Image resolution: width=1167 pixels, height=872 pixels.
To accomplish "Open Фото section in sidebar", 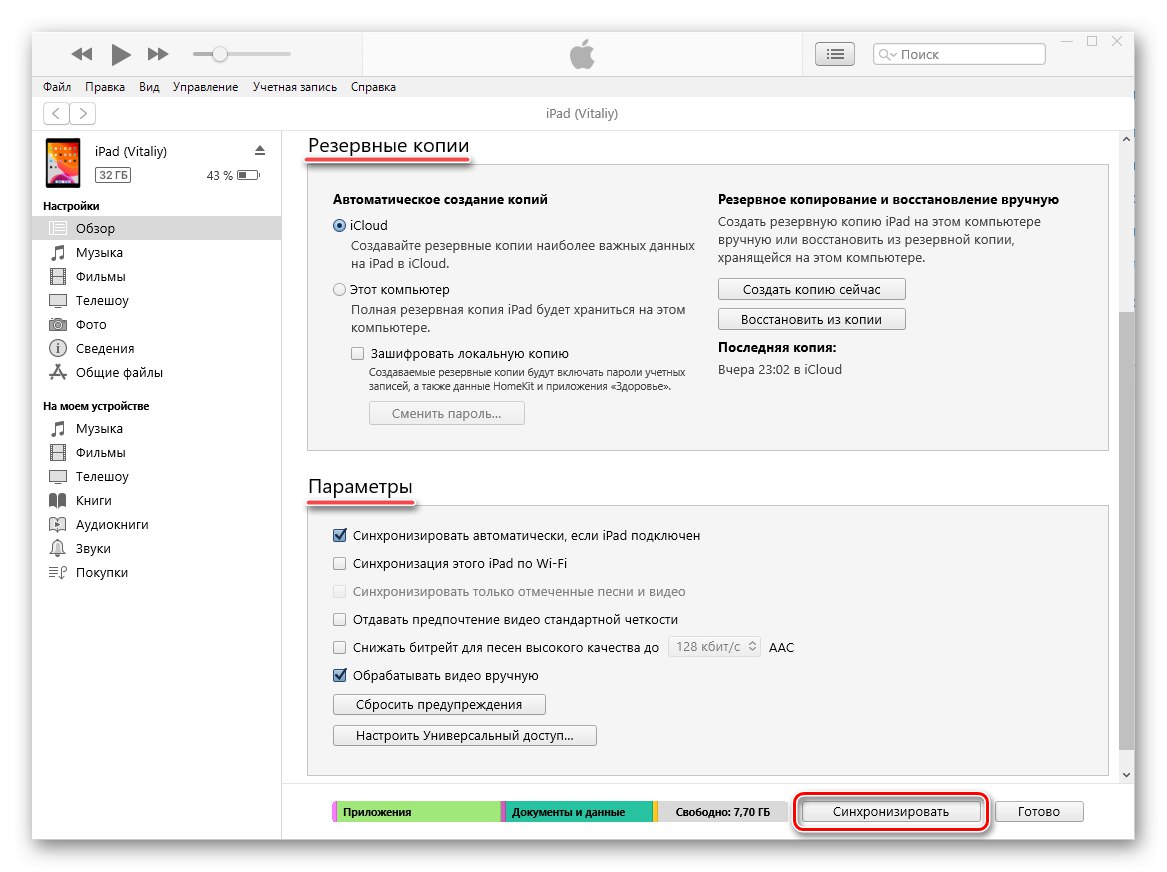I will point(90,324).
